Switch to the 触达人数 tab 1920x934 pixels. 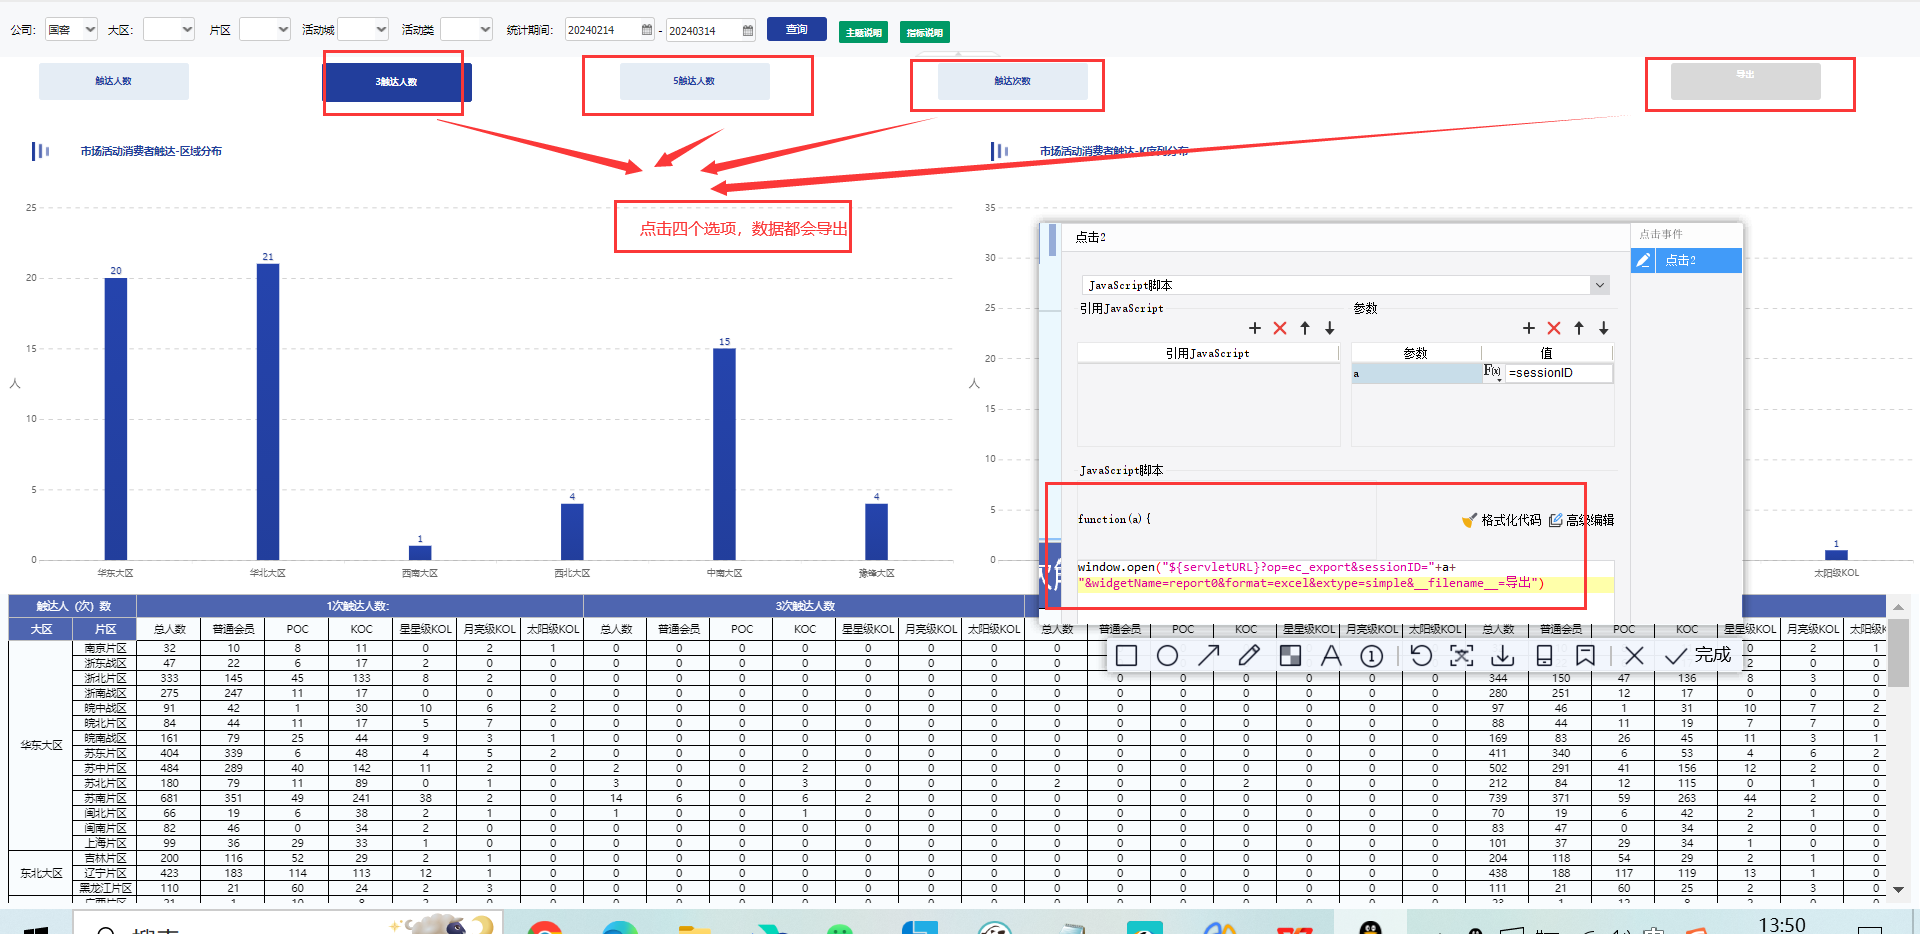[x=114, y=81]
